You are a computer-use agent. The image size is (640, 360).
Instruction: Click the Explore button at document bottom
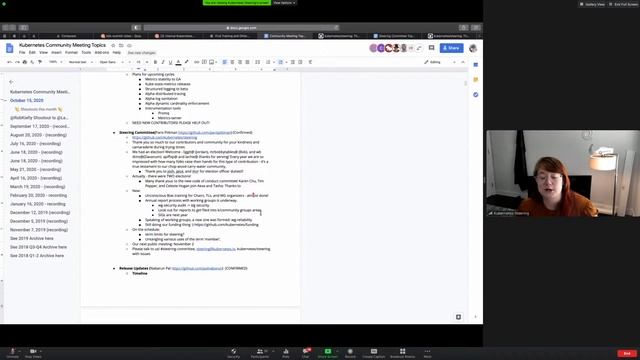click(458, 317)
